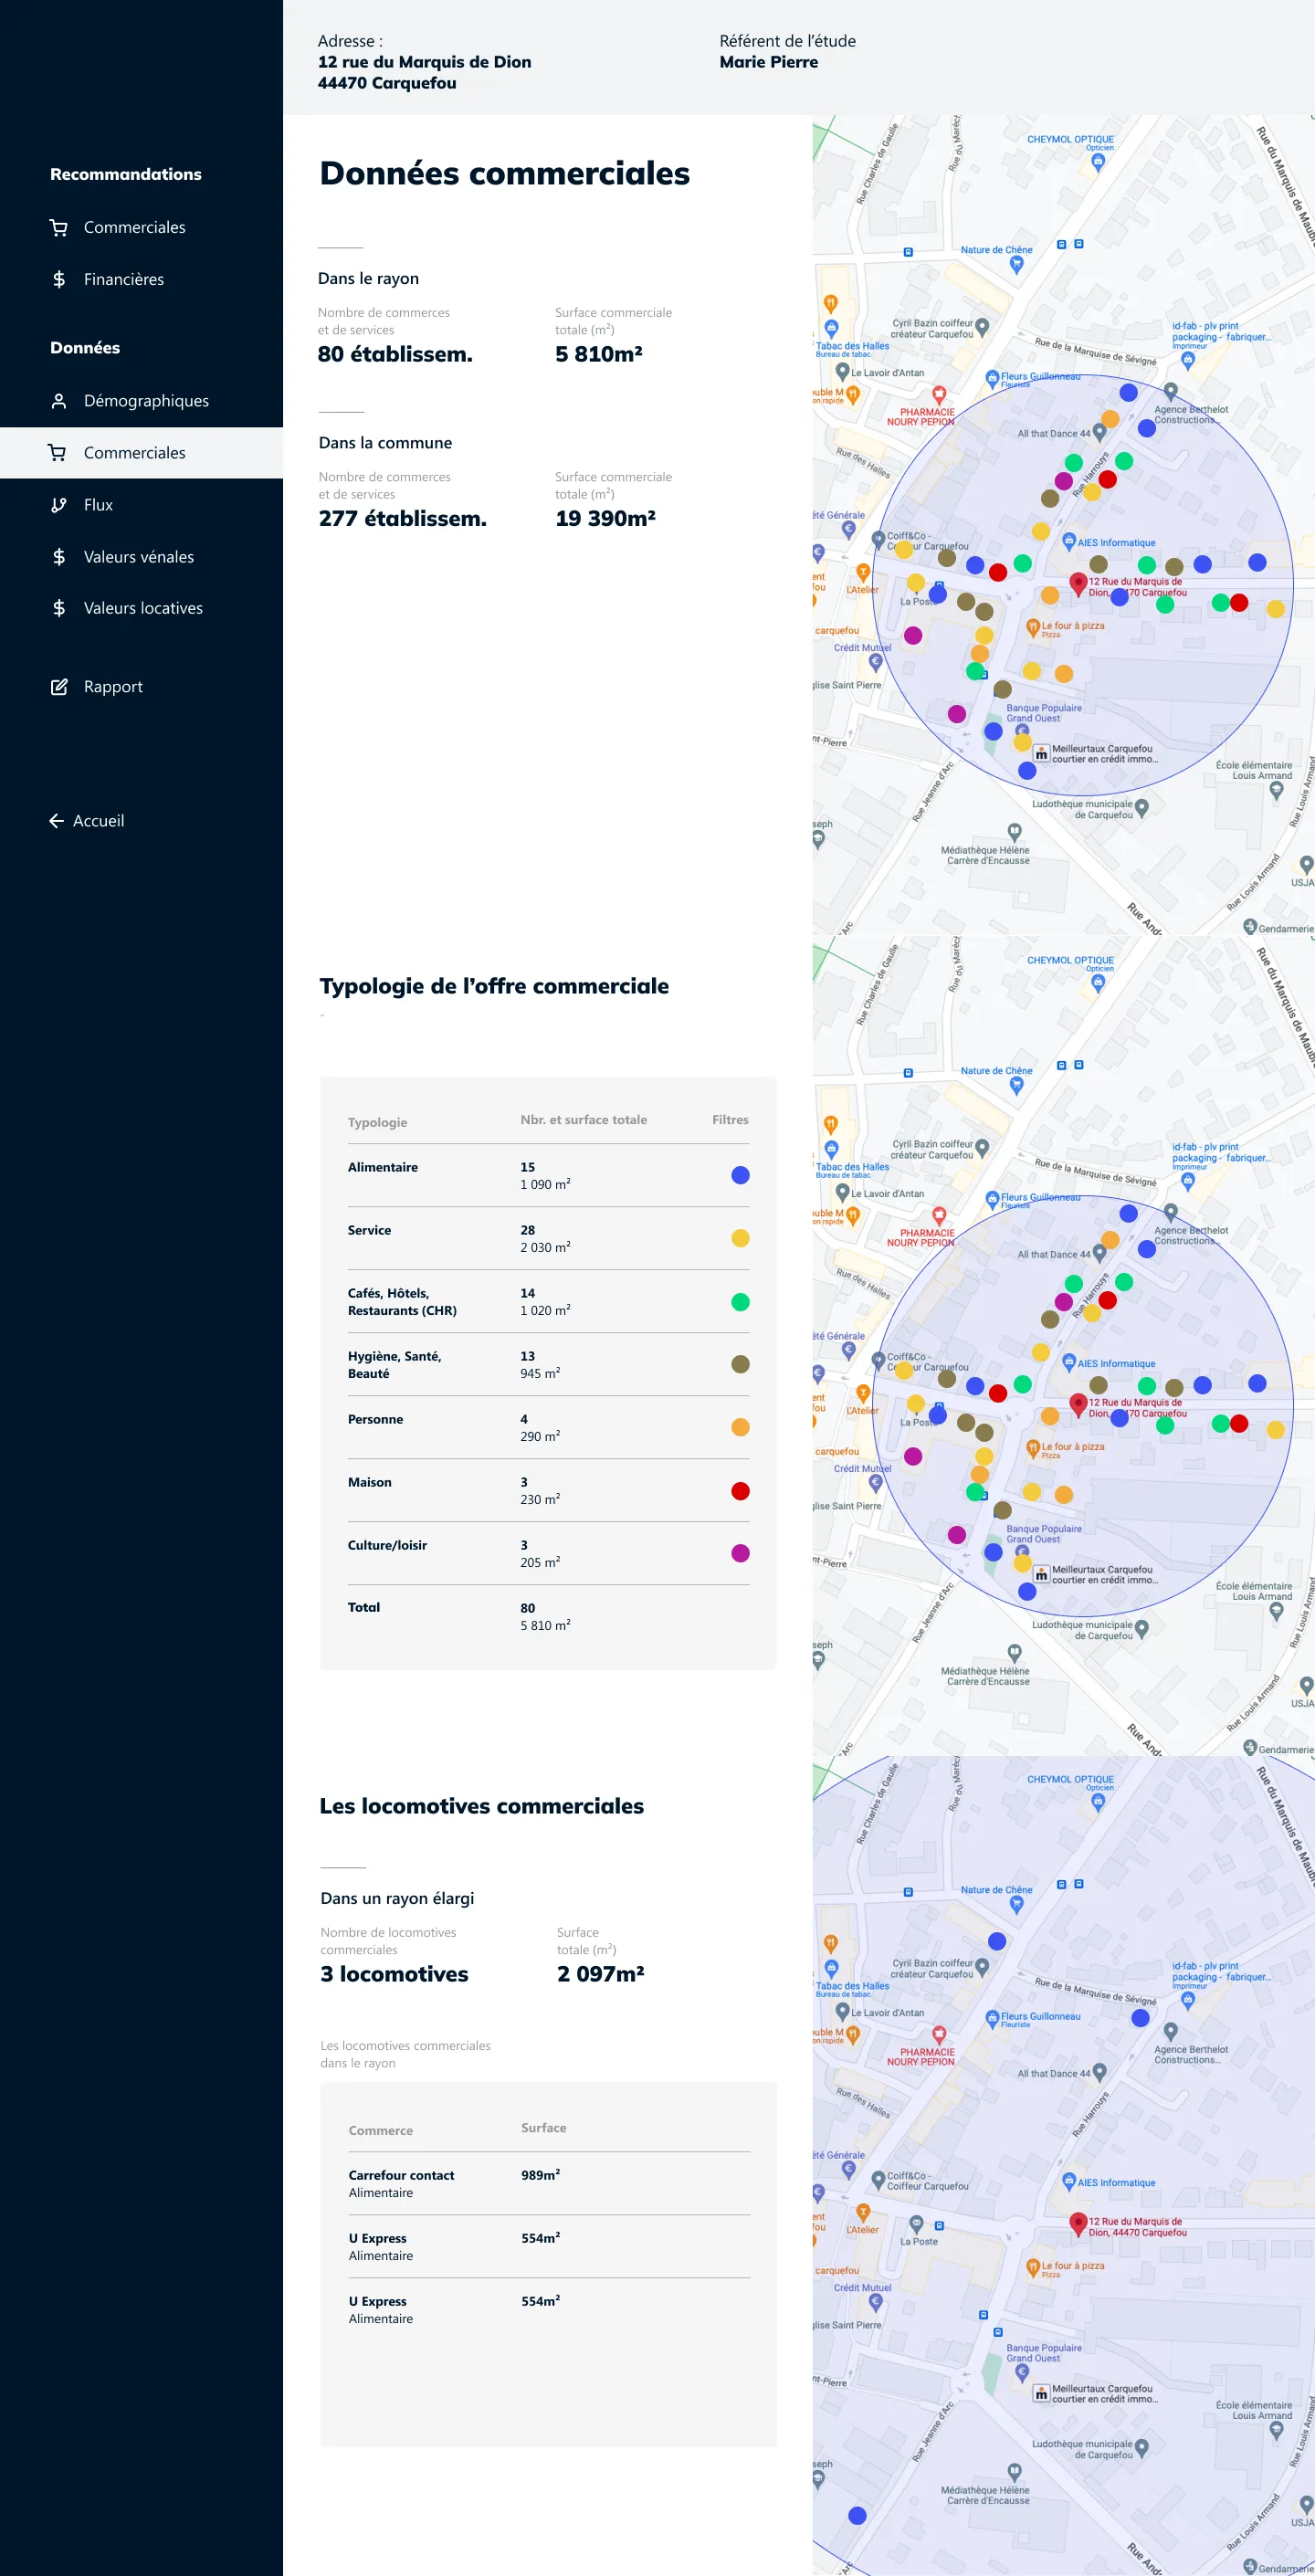Click AIES Informatique marker on top map

(x=1069, y=542)
